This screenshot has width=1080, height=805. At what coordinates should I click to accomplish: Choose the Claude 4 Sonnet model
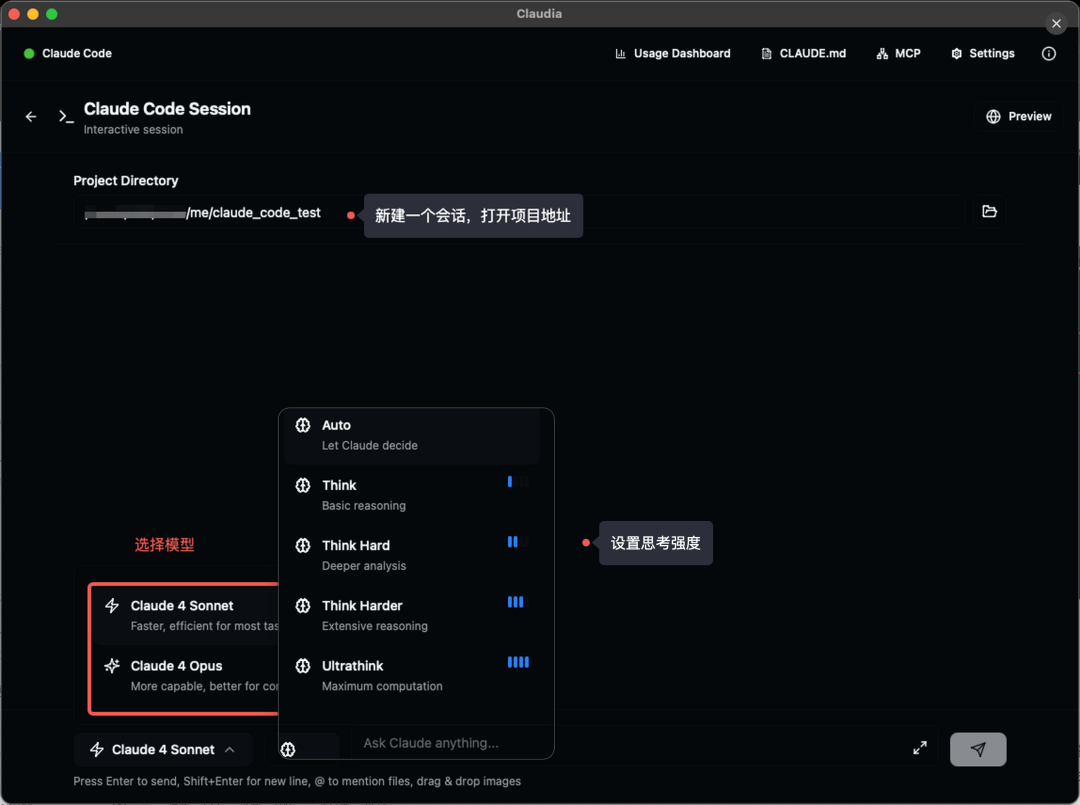point(186,616)
